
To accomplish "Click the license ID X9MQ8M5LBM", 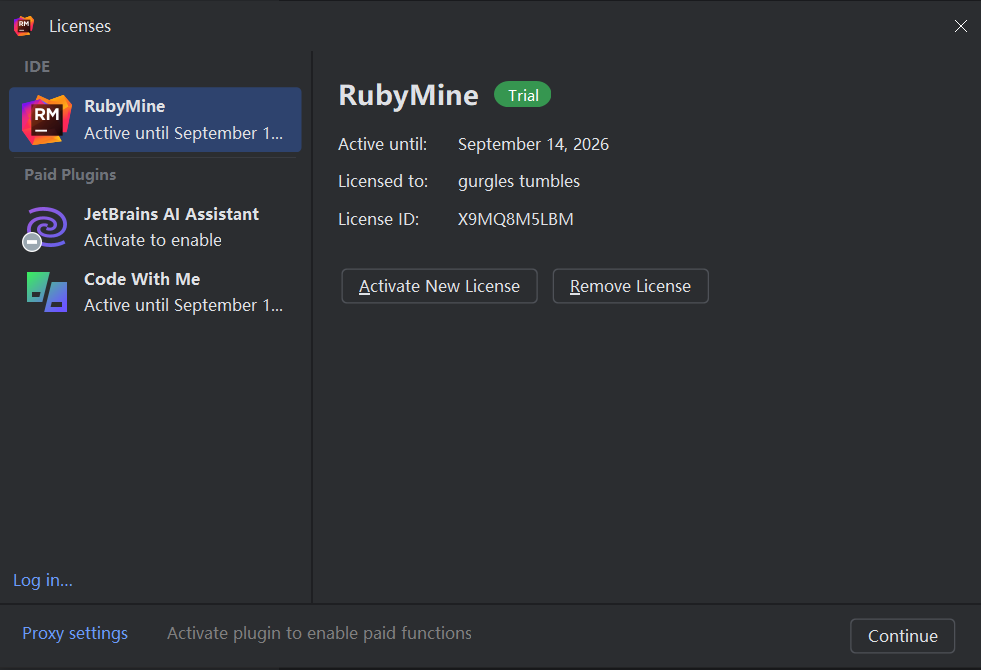I will 516,219.
